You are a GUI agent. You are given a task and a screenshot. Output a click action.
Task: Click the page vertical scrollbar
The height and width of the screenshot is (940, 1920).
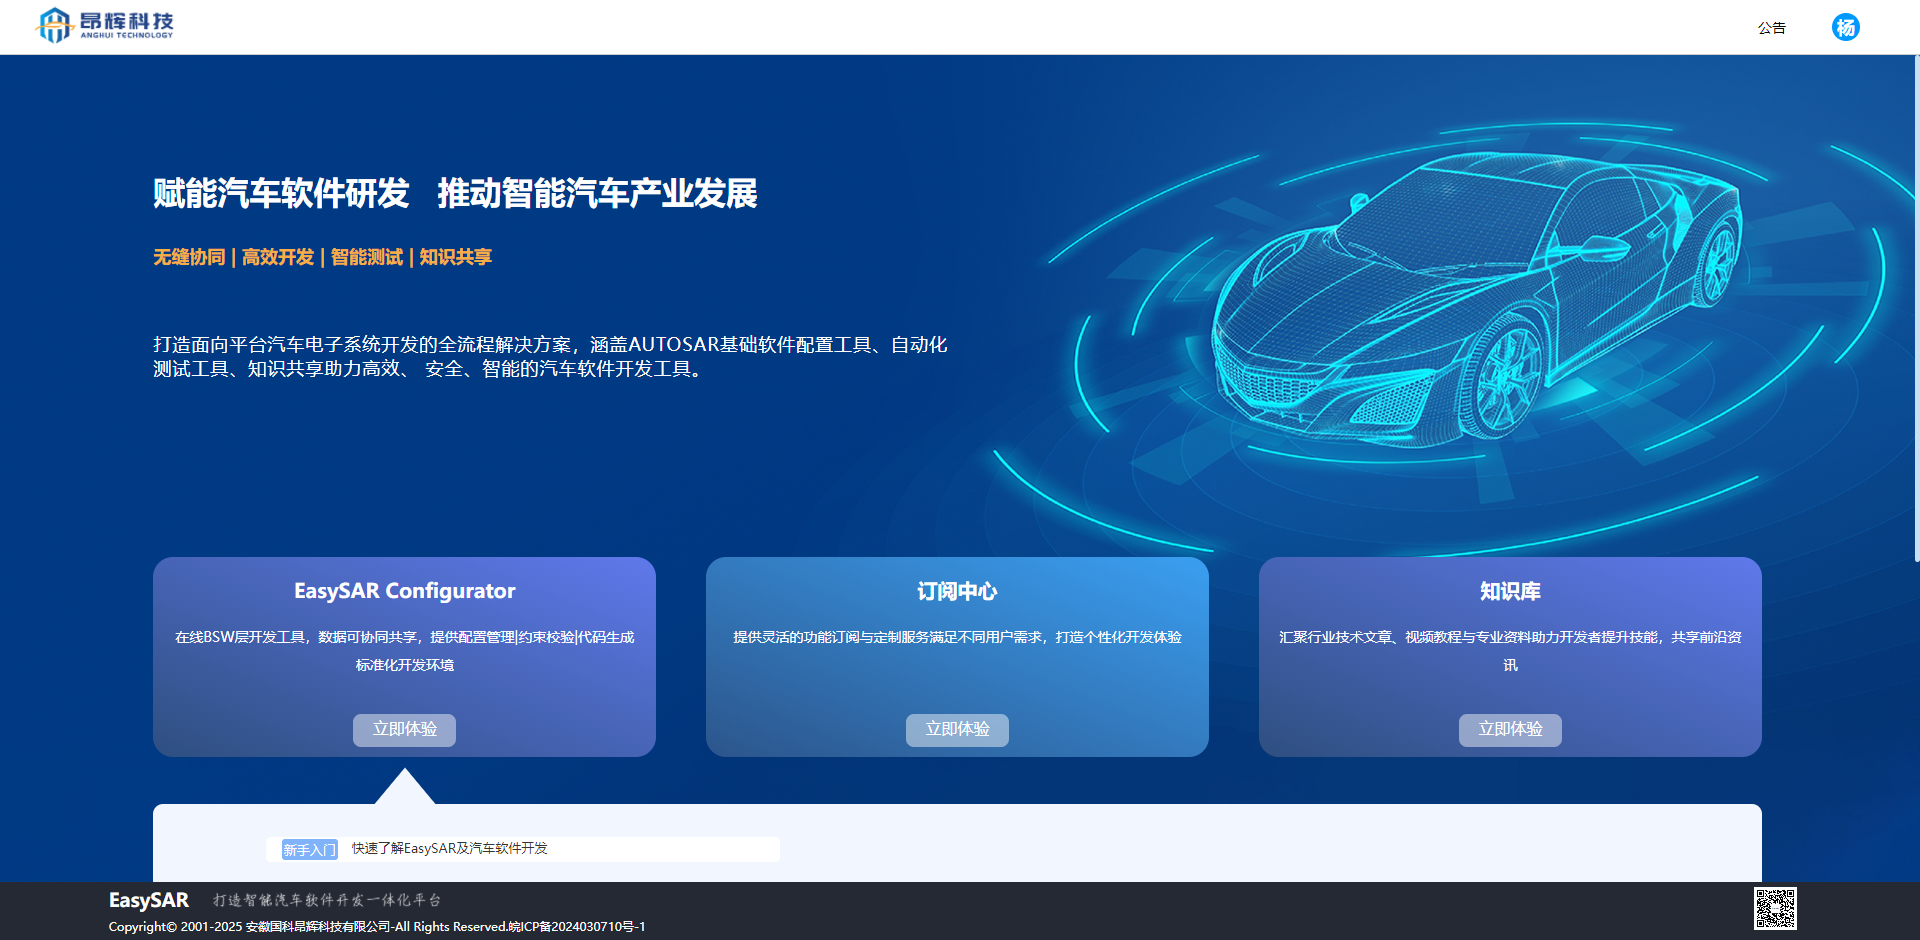(x=1916, y=308)
